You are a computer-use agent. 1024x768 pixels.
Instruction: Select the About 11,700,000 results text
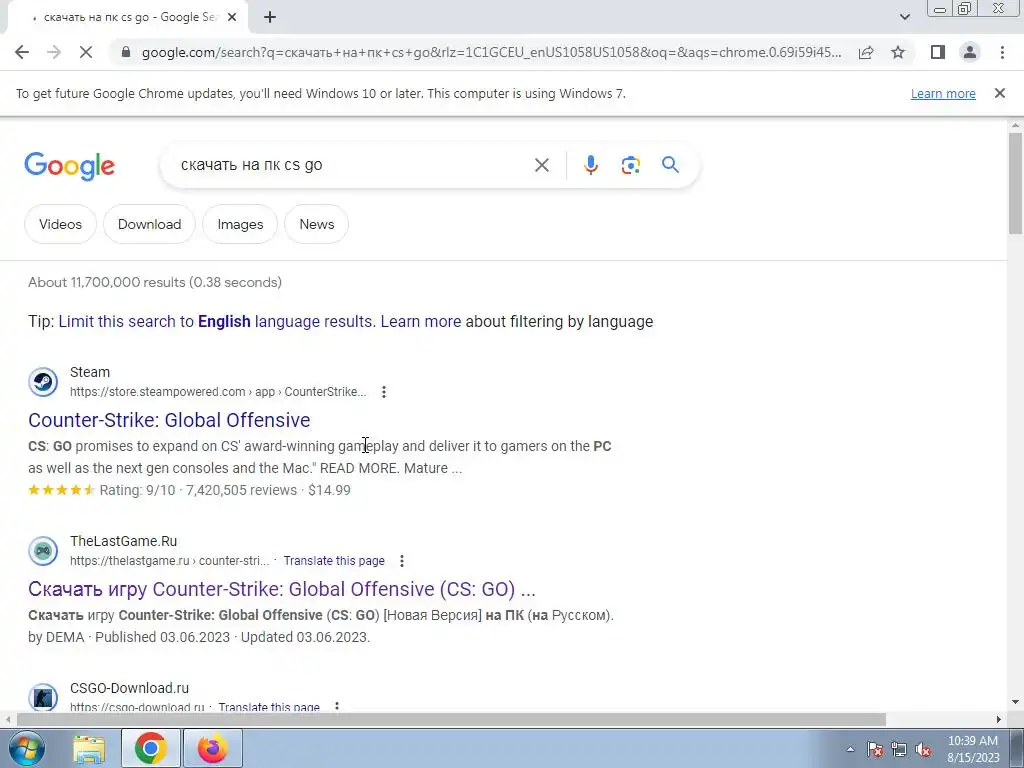[x=155, y=282]
